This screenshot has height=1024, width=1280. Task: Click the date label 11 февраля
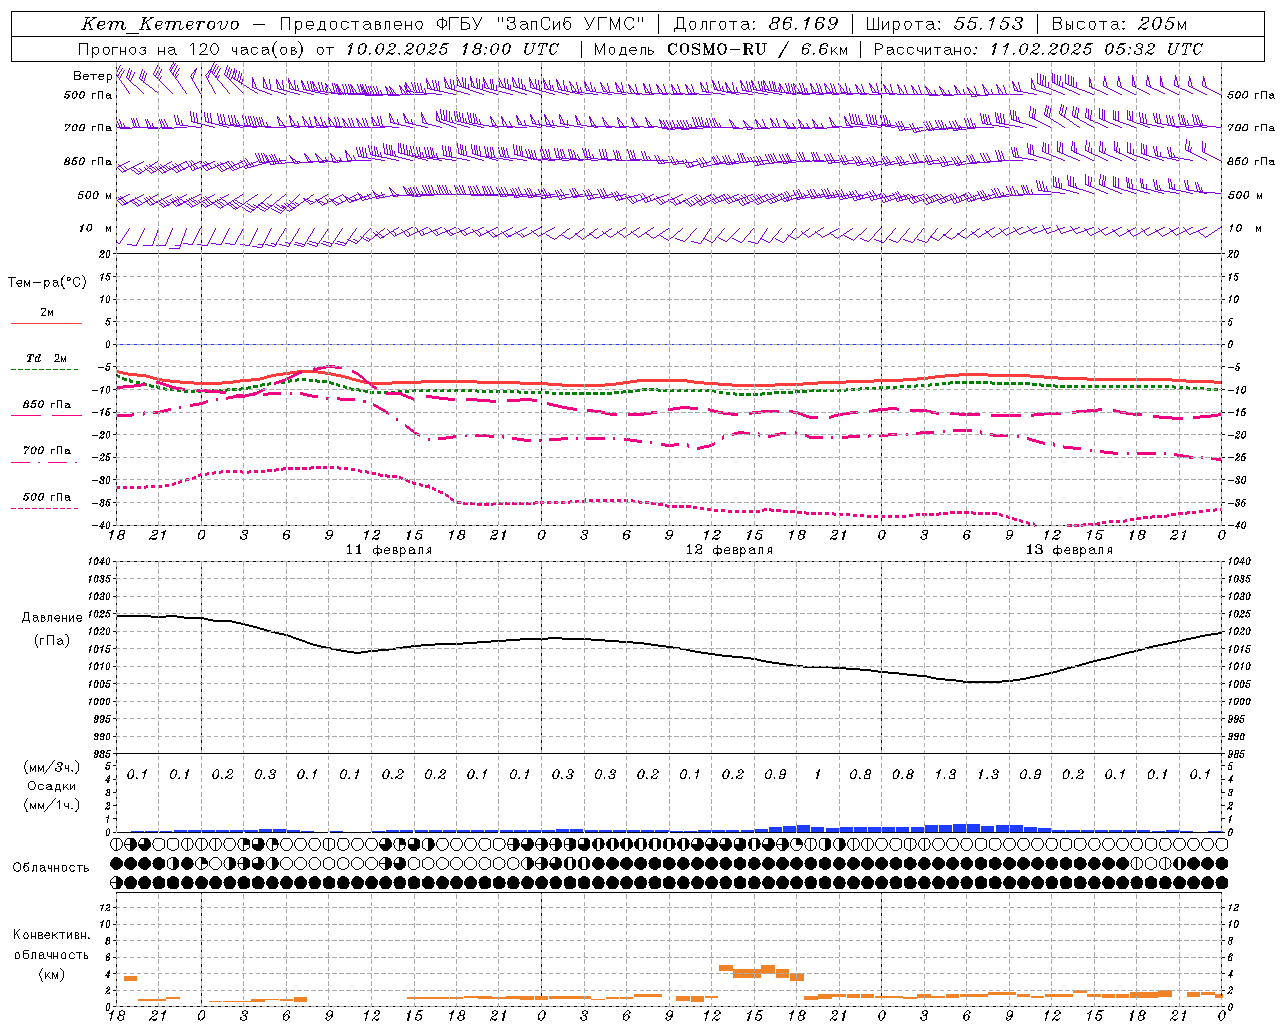[389, 550]
